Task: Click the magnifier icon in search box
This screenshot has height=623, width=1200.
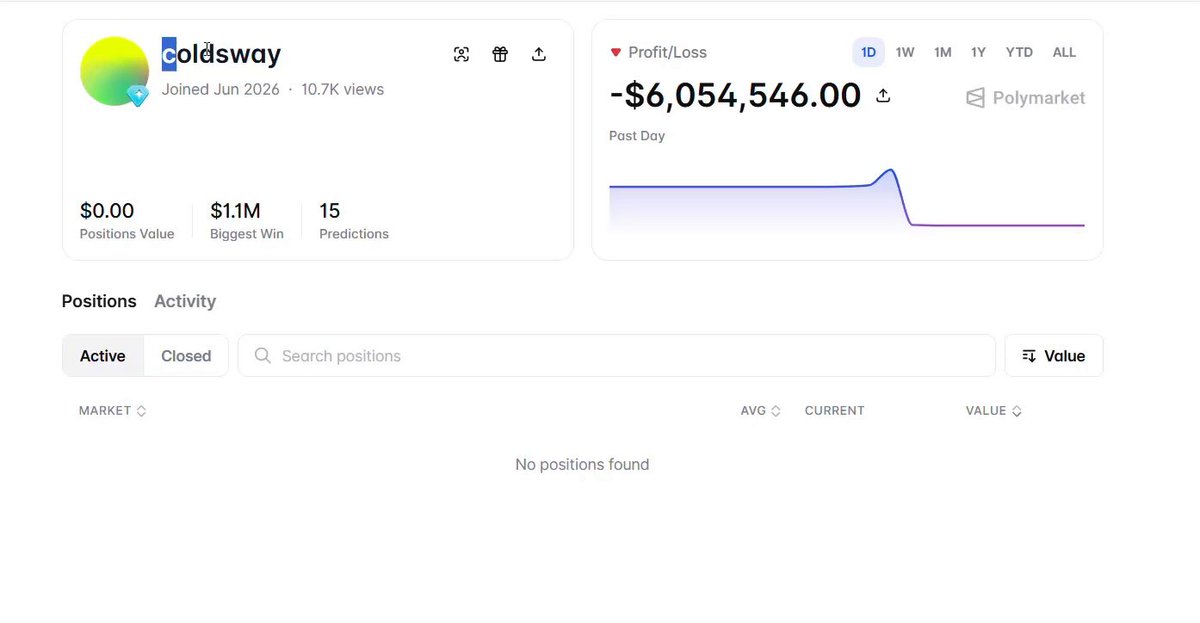Action: point(263,356)
